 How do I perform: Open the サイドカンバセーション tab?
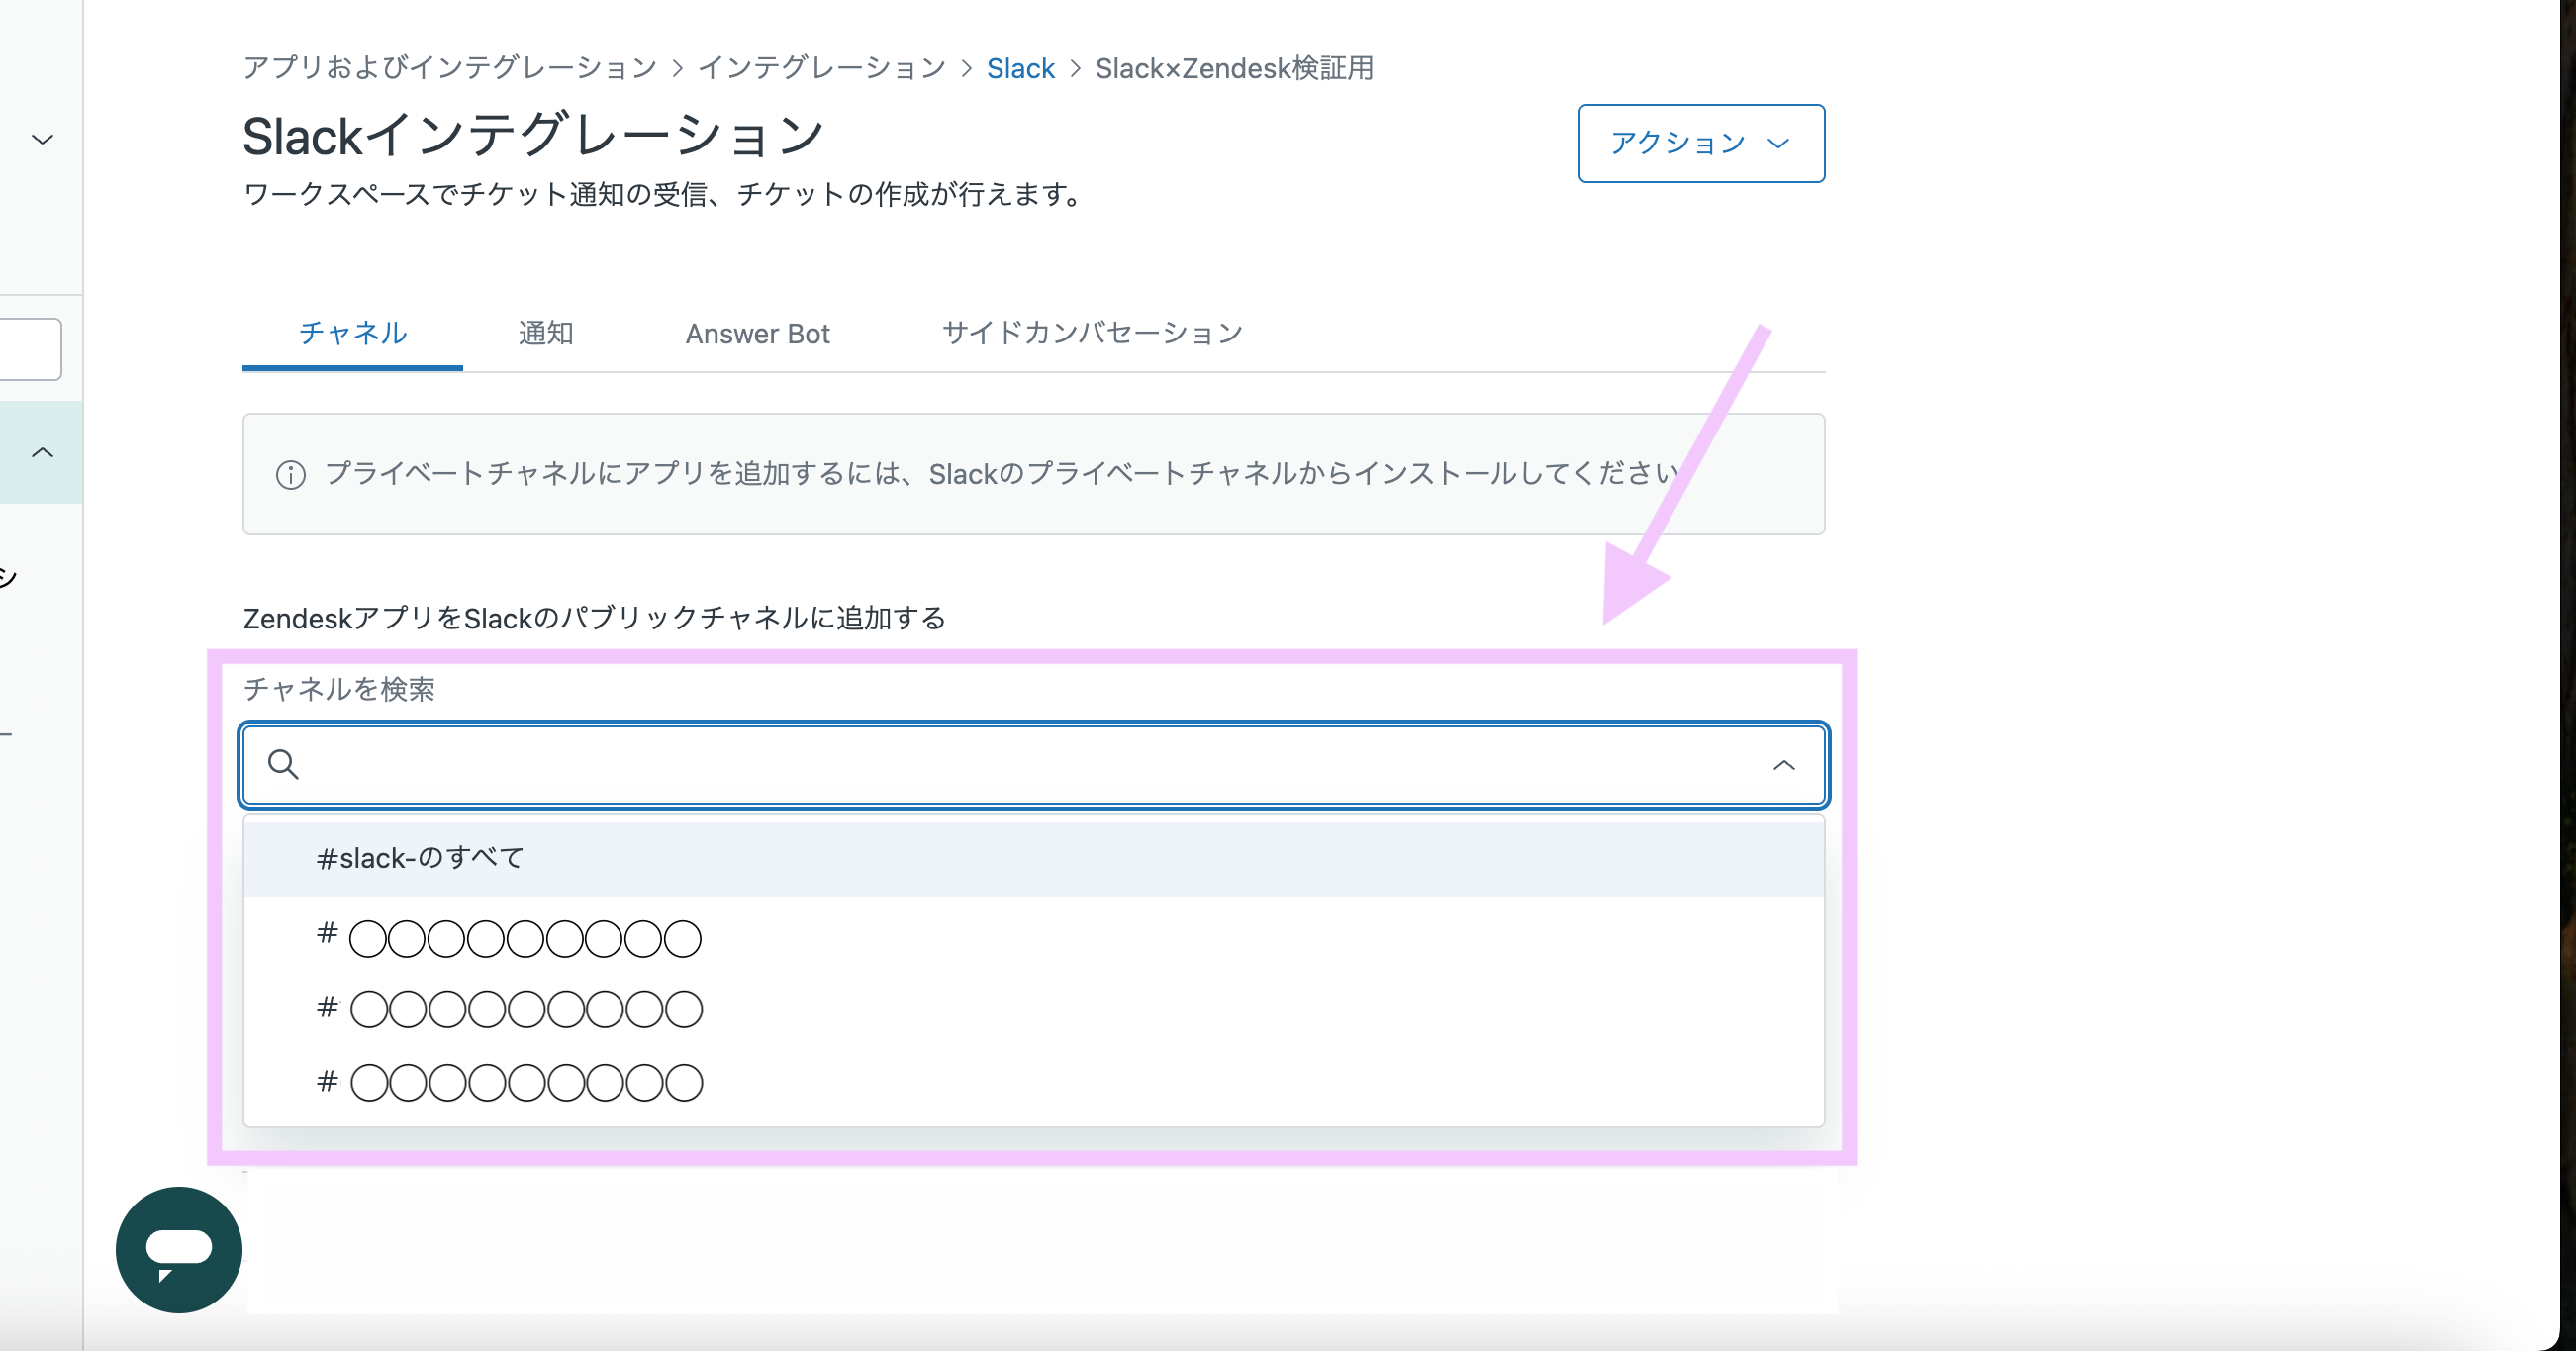(1092, 333)
